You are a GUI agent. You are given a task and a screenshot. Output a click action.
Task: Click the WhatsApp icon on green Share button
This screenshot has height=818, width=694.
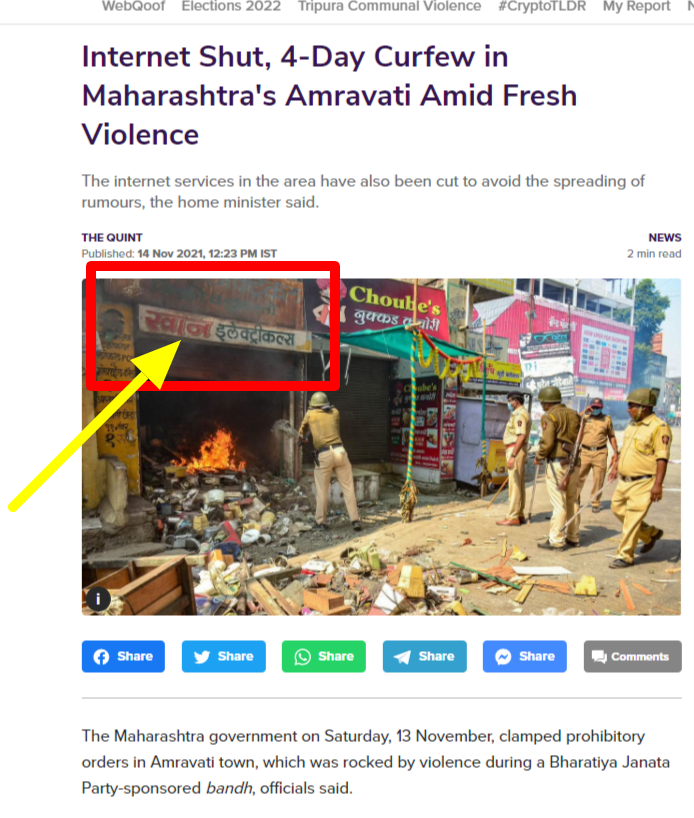303,657
